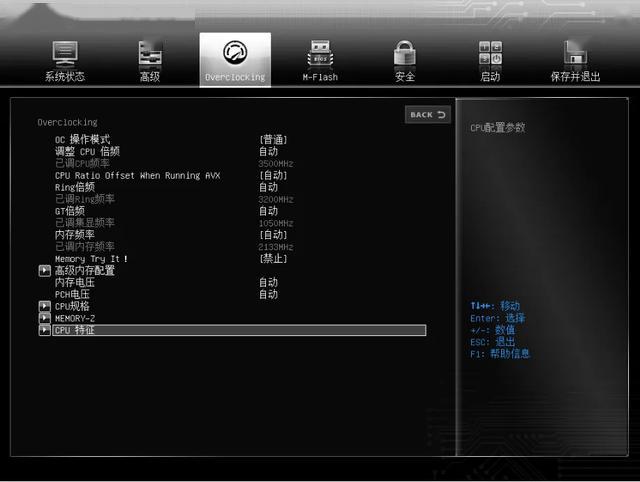Click the Overclocking section heading
The image size is (640, 482).
[67, 122]
